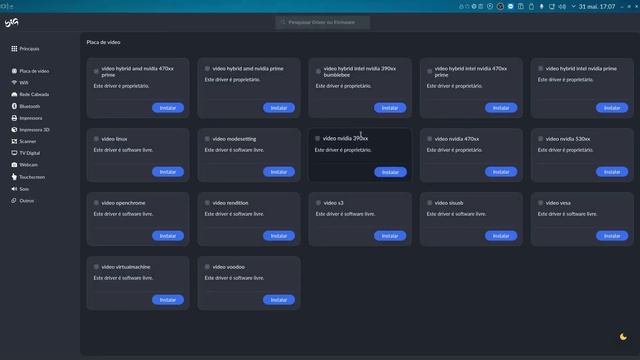Install the video linux driver
This screenshot has height=360, width=640.
click(x=168, y=172)
